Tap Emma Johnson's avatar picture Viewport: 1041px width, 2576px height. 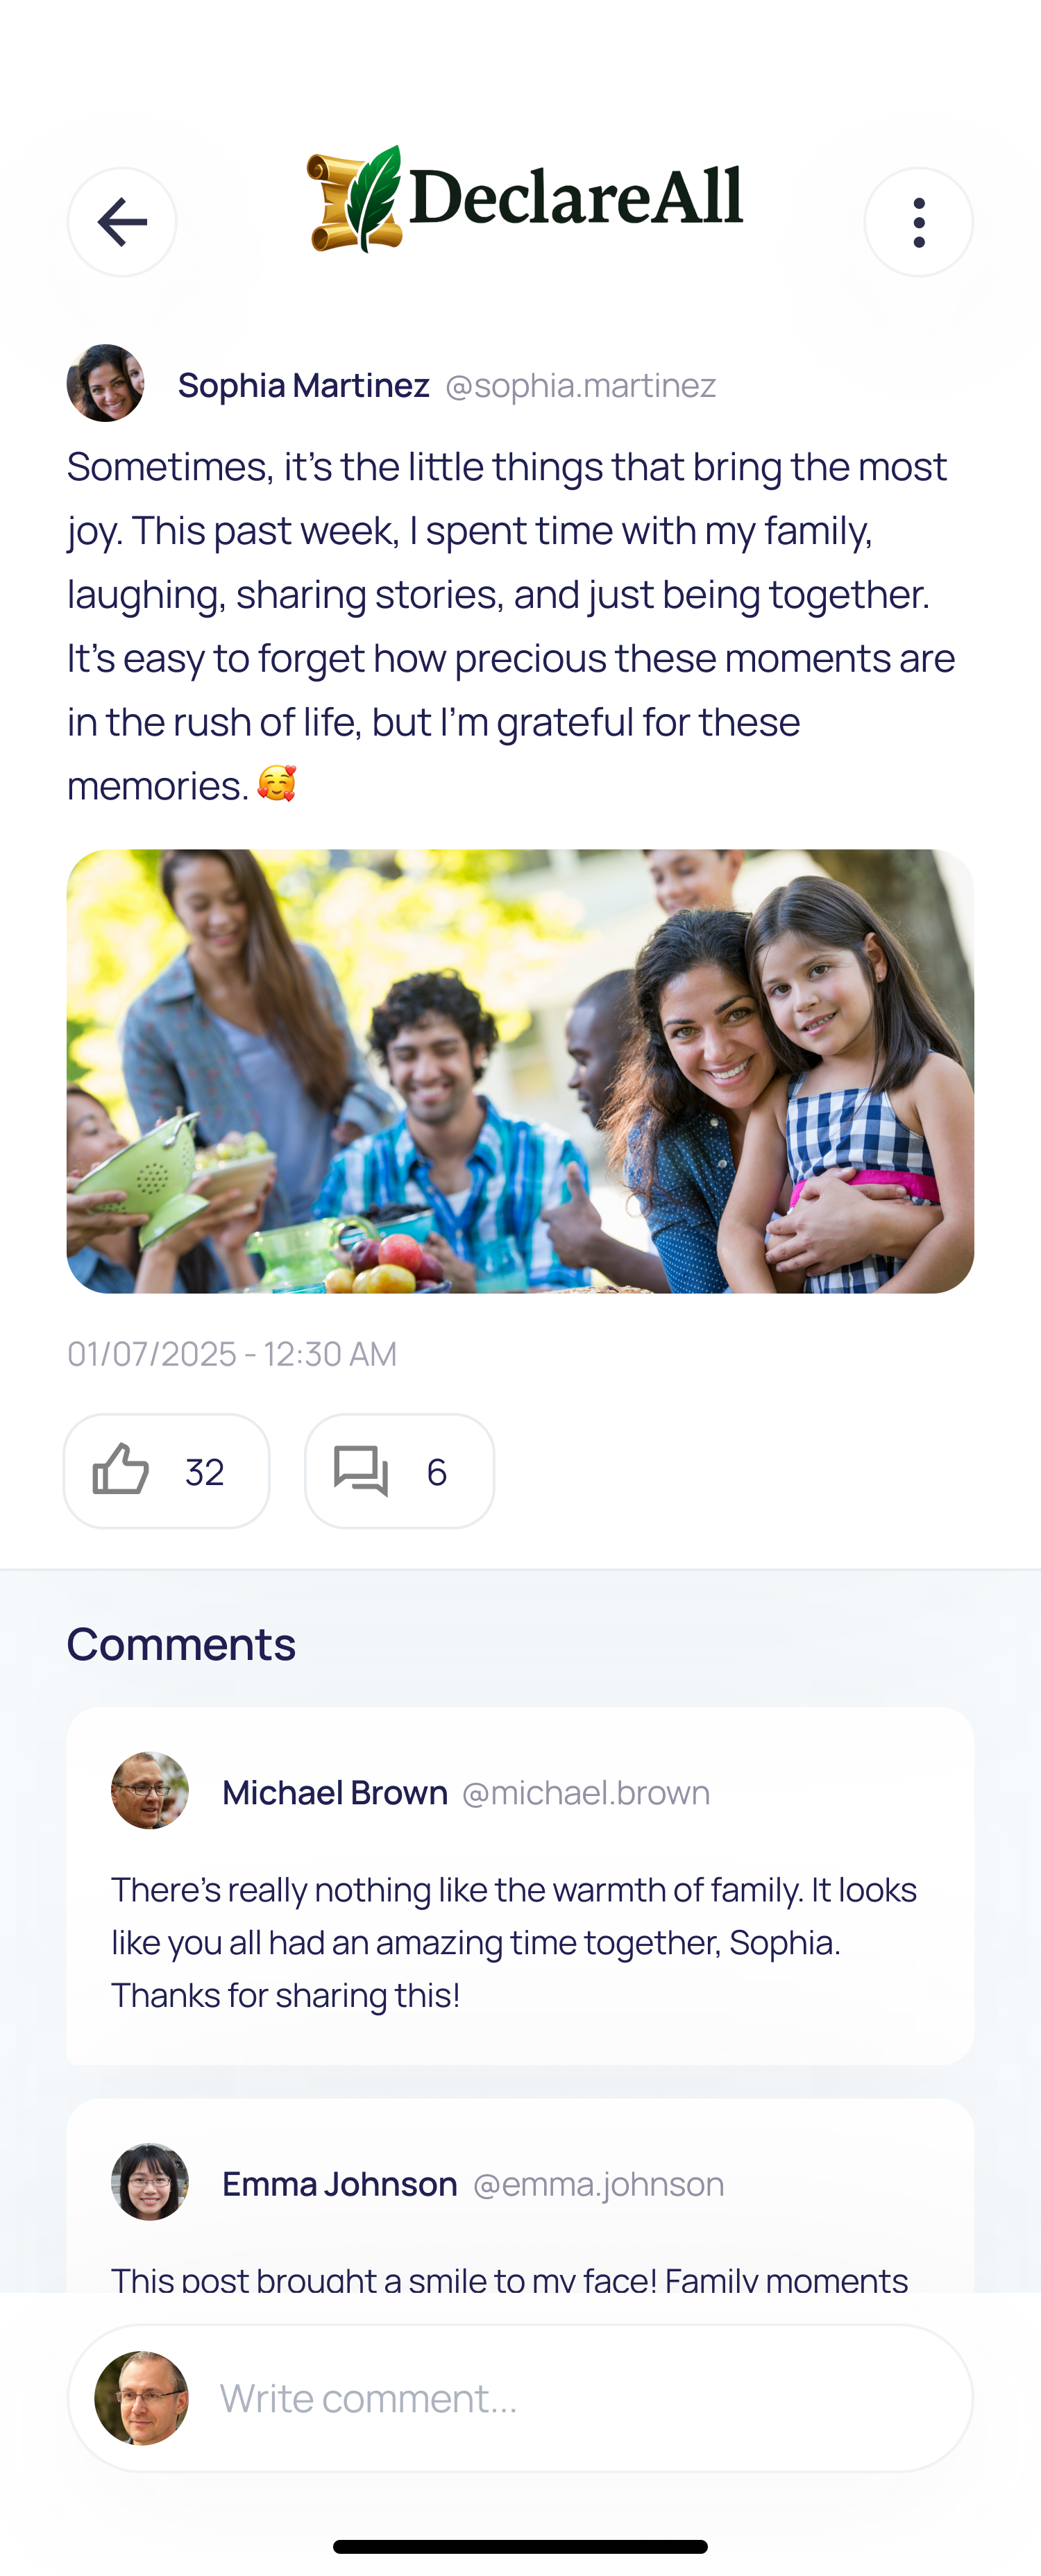point(150,2183)
